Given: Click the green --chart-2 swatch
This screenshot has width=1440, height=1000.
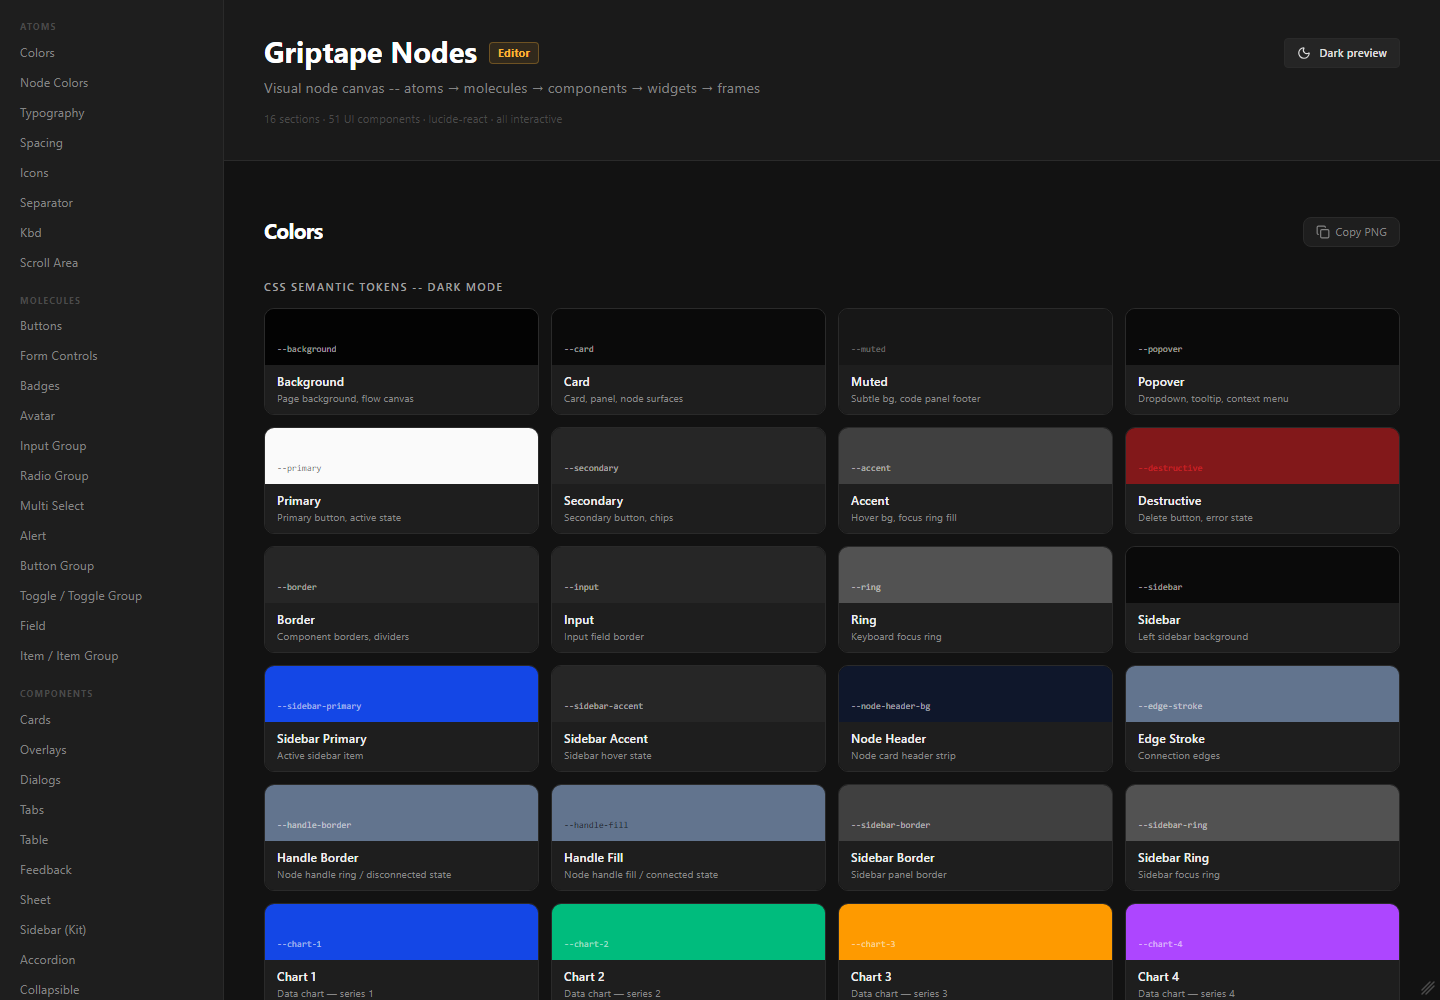Looking at the screenshot, I should tap(688, 932).
